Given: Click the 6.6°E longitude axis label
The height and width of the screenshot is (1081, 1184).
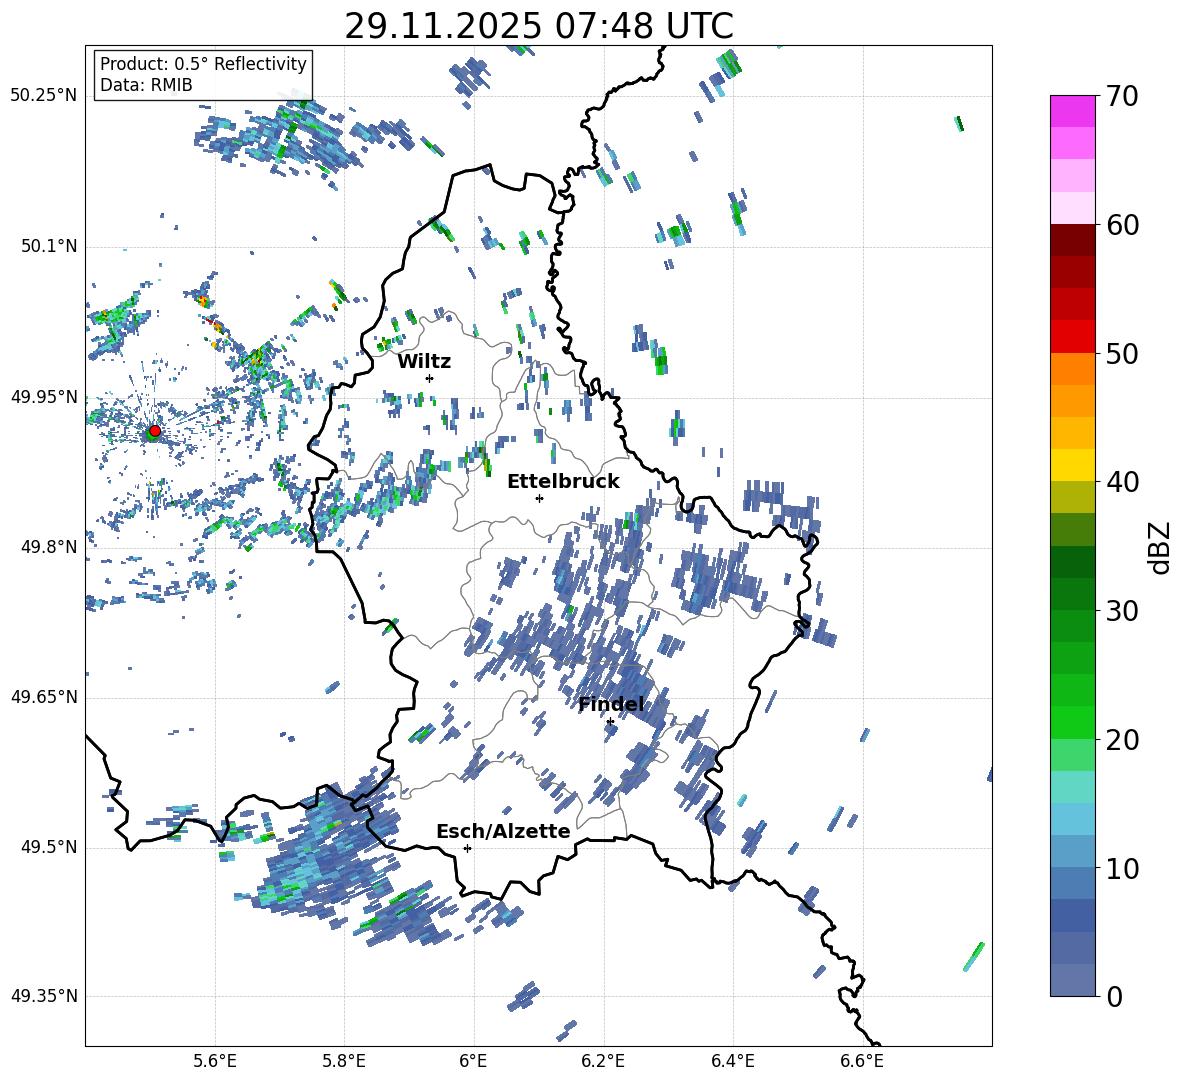Looking at the screenshot, I should coord(862,1061).
